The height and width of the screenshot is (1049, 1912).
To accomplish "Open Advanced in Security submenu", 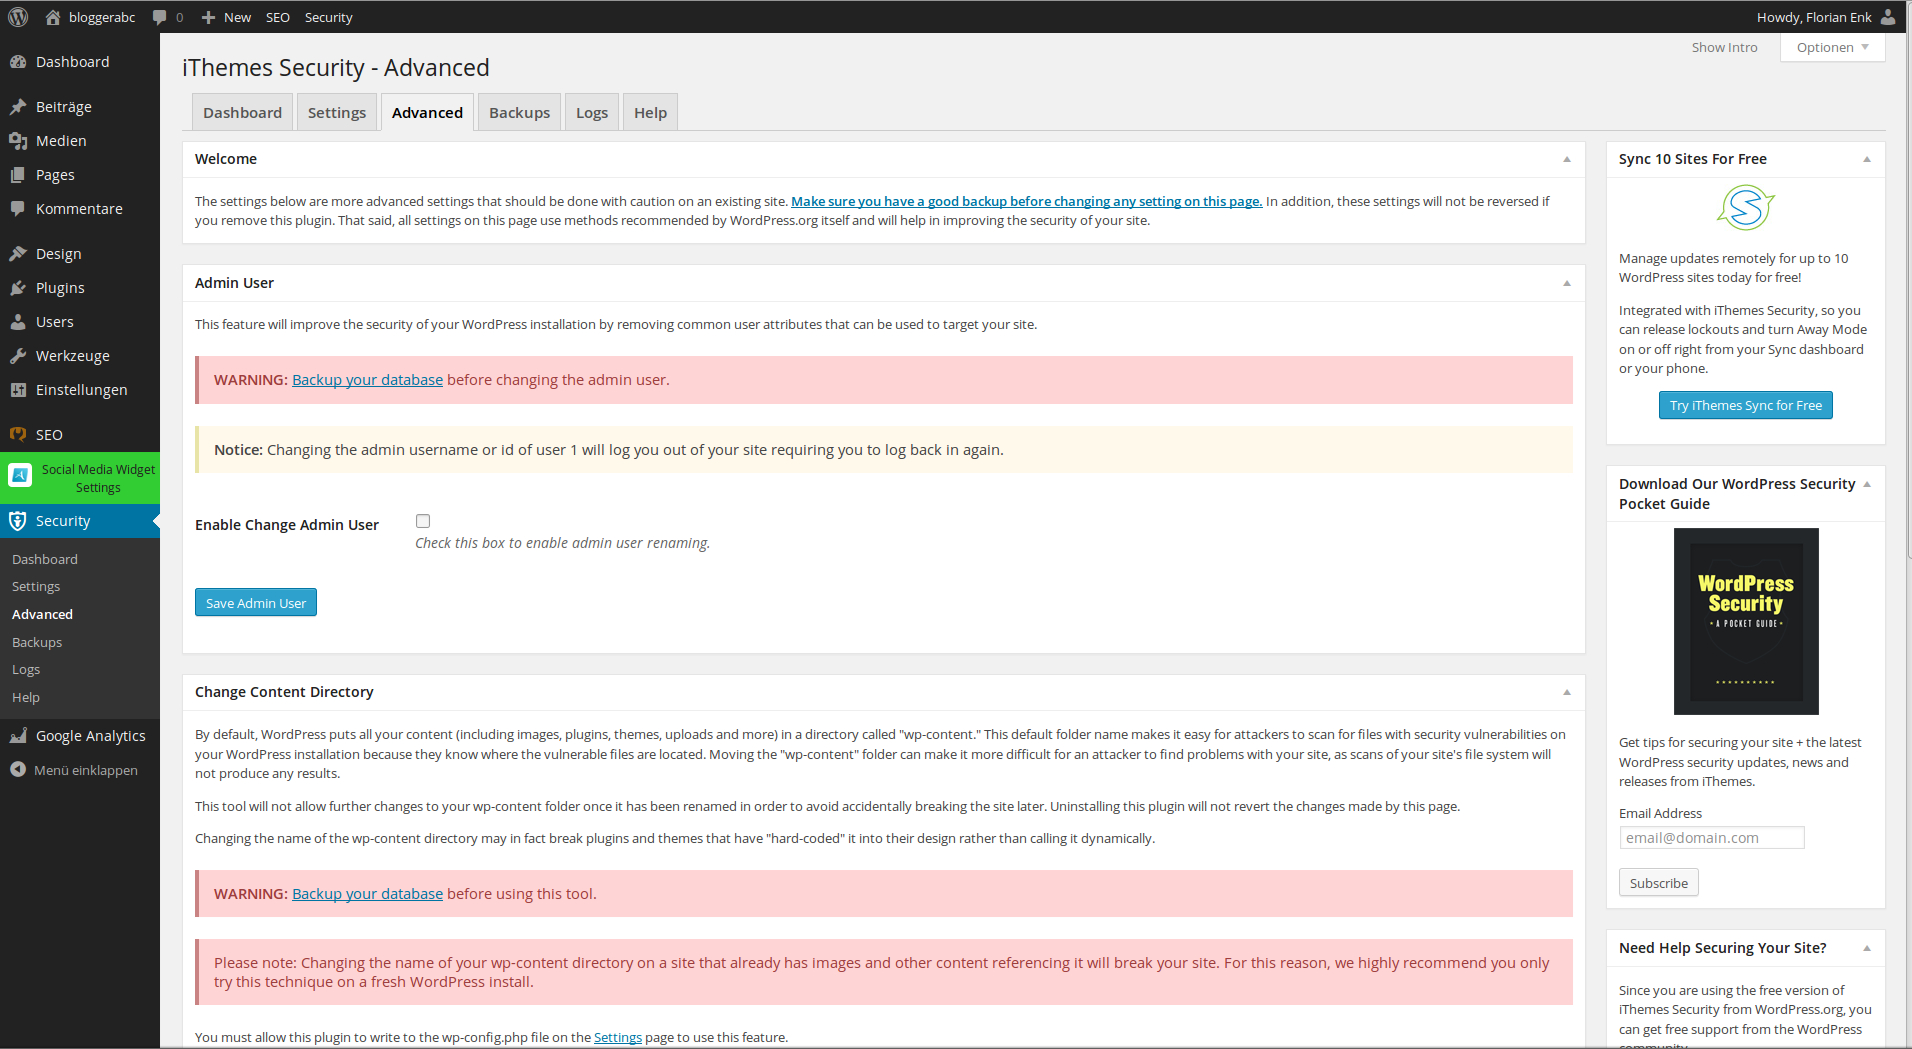I will click(42, 615).
